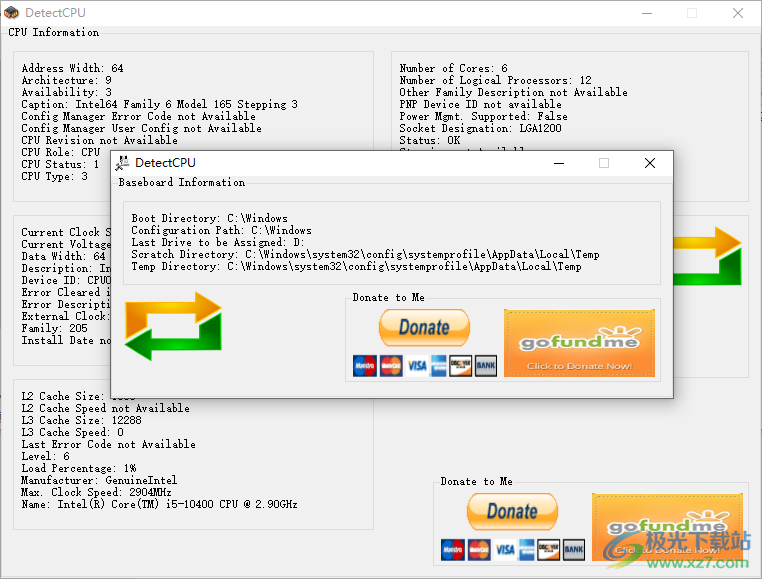Click the Discover card icon in main window
The width and height of the screenshot is (762, 579).
[549, 549]
